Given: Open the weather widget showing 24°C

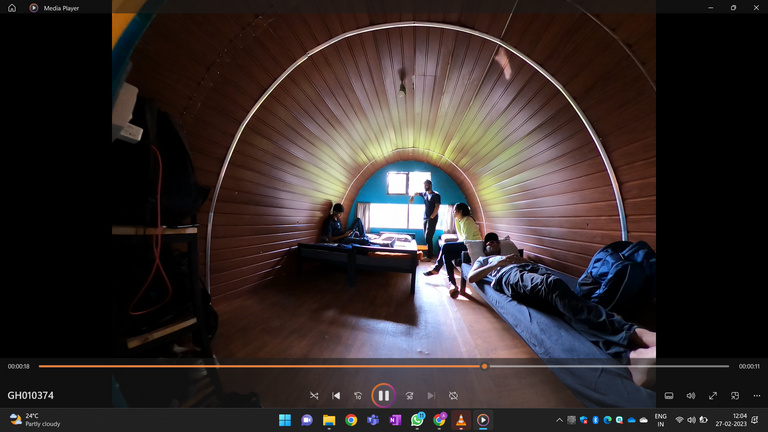Looking at the screenshot, I should click(x=35, y=420).
